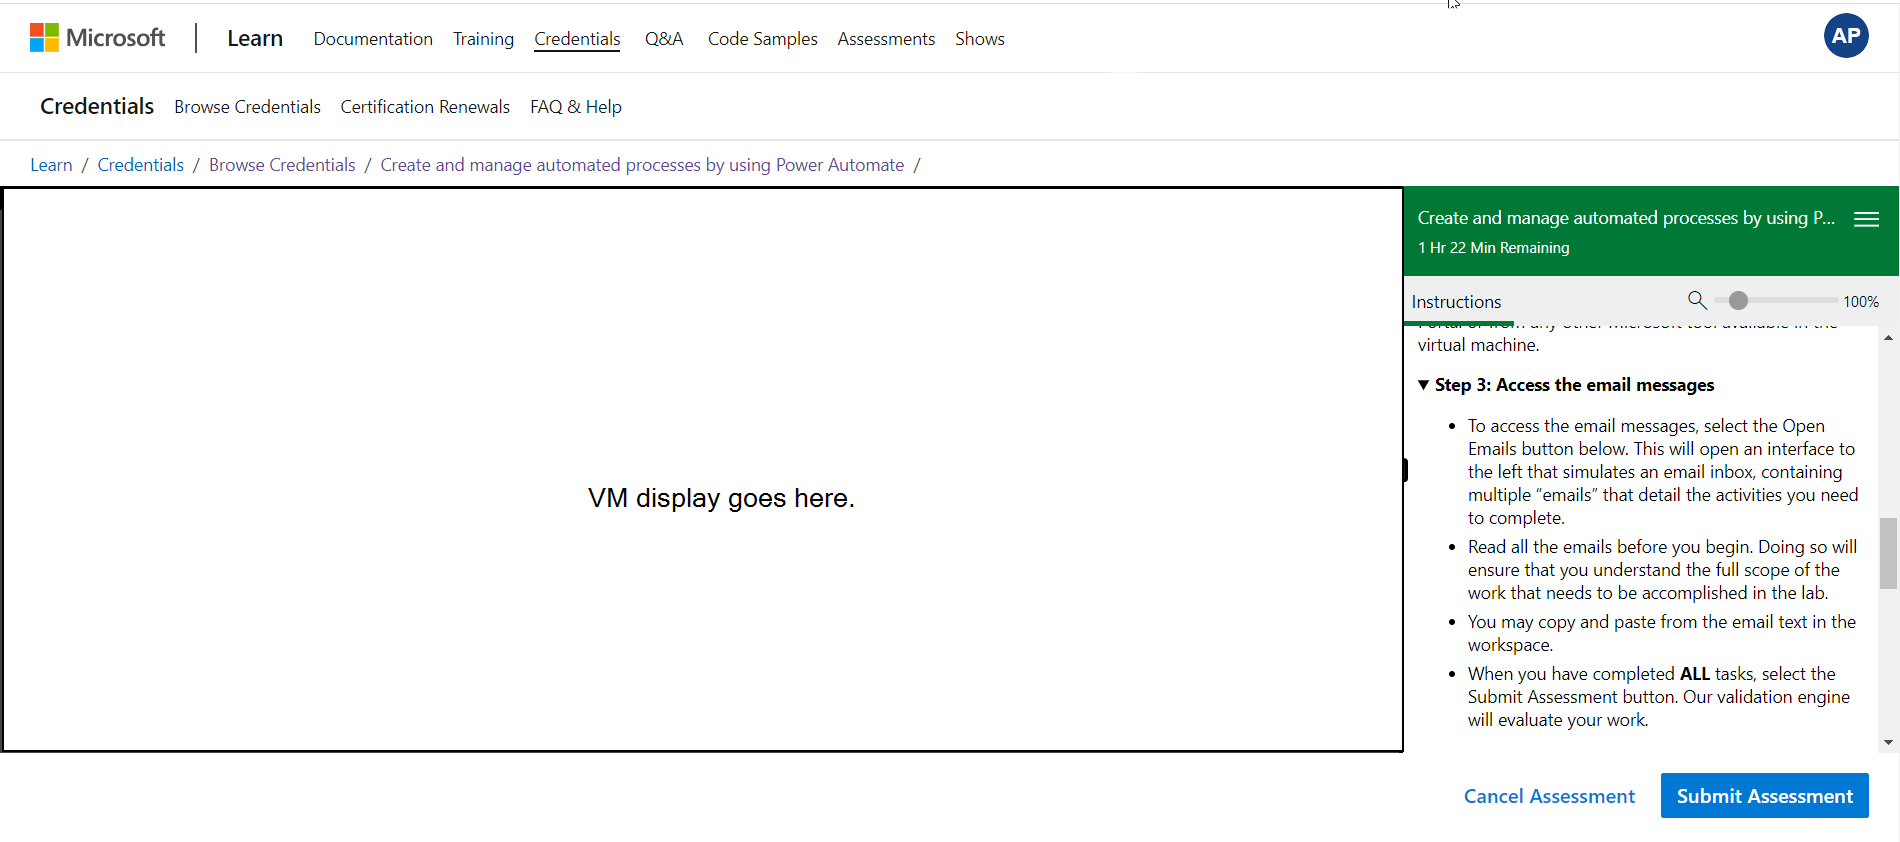Open Documentation in top navigation
Screen dimensions: 1900x842
(x=373, y=39)
